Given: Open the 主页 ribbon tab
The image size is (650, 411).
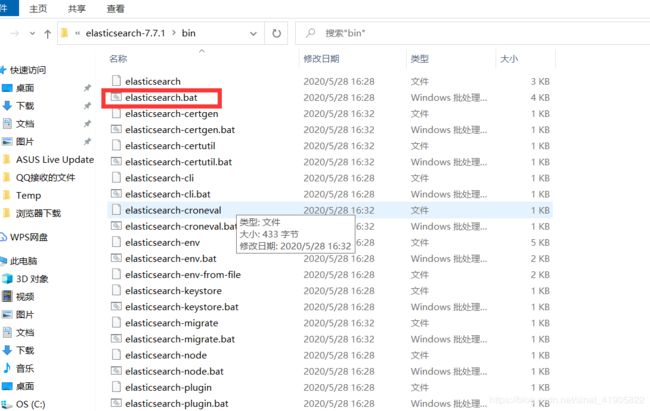Looking at the screenshot, I should [x=38, y=9].
